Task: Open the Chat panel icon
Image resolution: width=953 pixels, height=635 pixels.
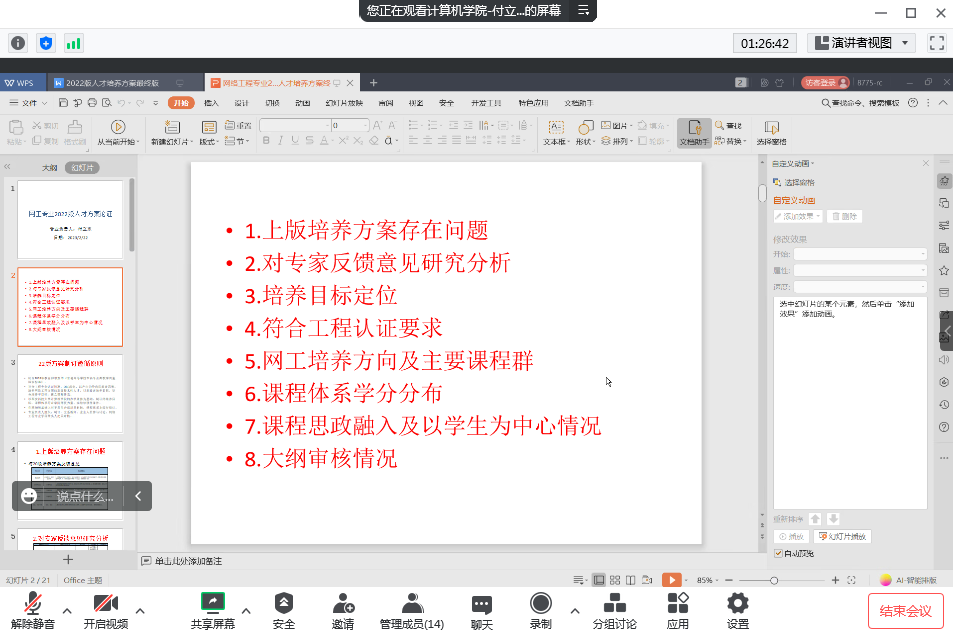Action: (482, 603)
